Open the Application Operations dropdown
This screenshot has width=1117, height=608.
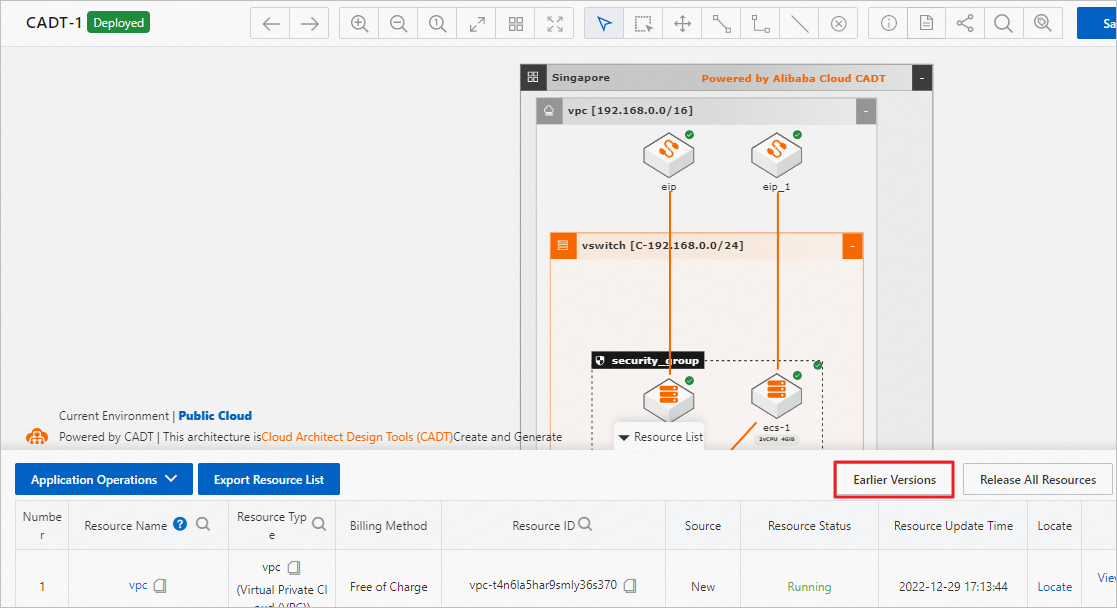pyautogui.click(x=104, y=480)
